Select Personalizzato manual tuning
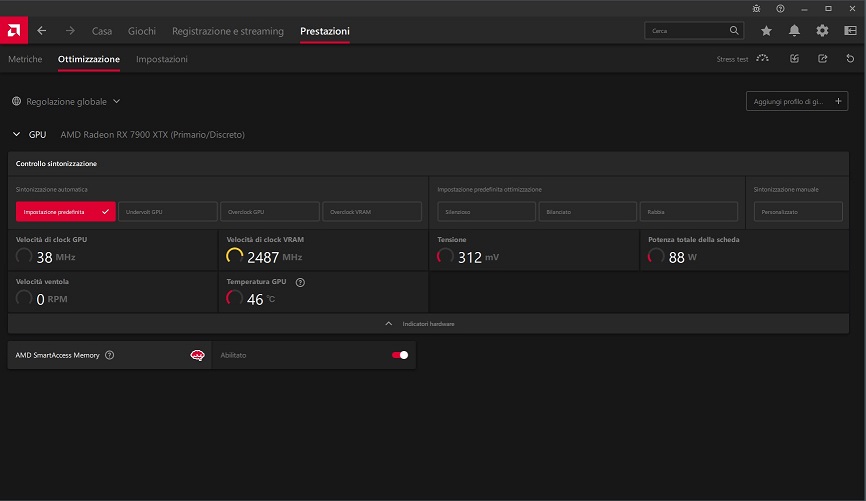The image size is (866, 501). click(798, 212)
